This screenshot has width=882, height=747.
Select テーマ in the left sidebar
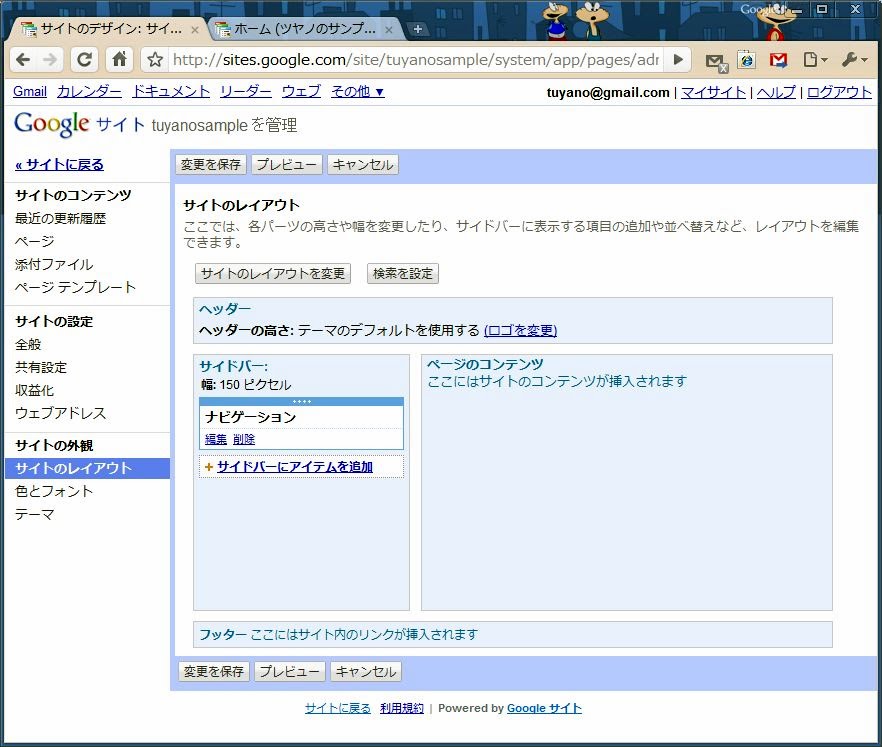point(35,514)
